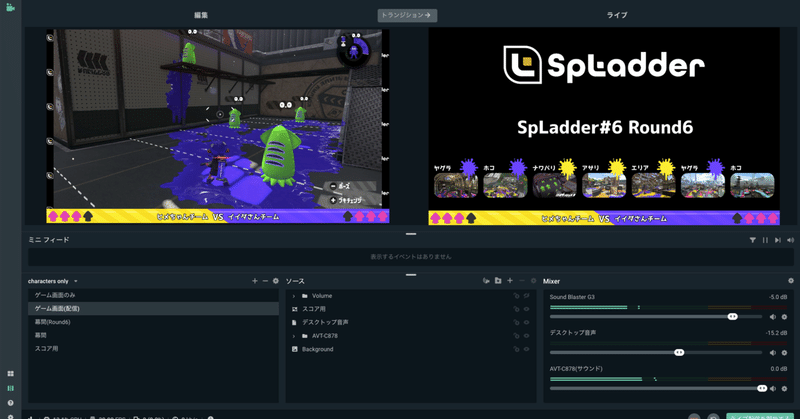
Task: Open scene settings gear icon
Action: [276, 281]
